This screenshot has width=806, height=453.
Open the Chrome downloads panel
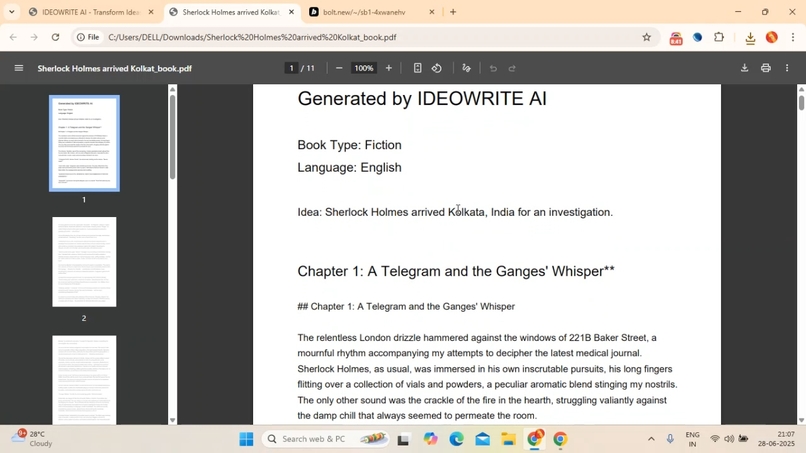pyautogui.click(x=750, y=38)
